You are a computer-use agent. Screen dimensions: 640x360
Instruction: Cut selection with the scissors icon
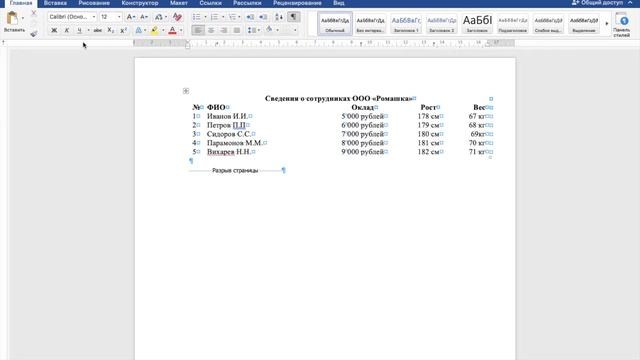coord(33,14)
